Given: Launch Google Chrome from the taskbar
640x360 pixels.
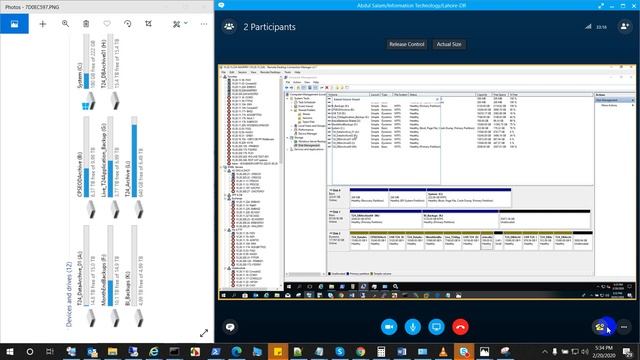Looking at the screenshot, I should (360, 351).
